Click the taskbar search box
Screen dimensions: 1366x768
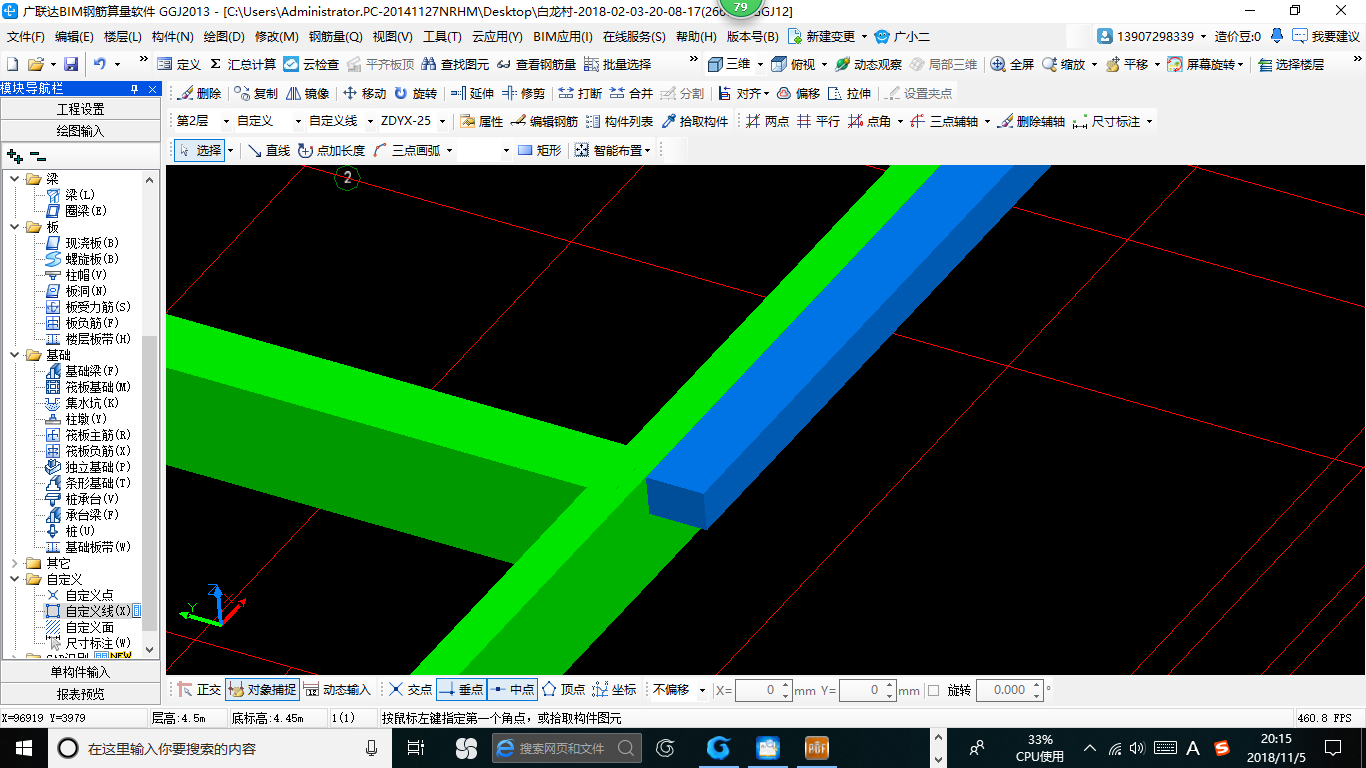click(x=220, y=748)
